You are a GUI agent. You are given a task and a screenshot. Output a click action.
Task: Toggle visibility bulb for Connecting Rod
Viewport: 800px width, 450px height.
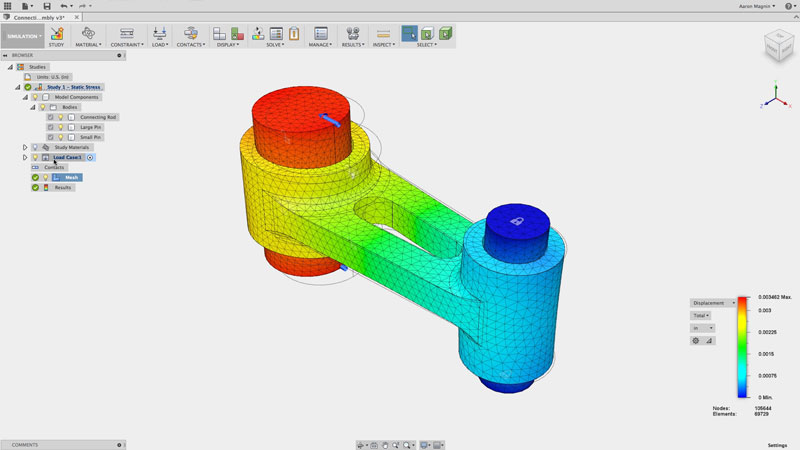pos(61,117)
